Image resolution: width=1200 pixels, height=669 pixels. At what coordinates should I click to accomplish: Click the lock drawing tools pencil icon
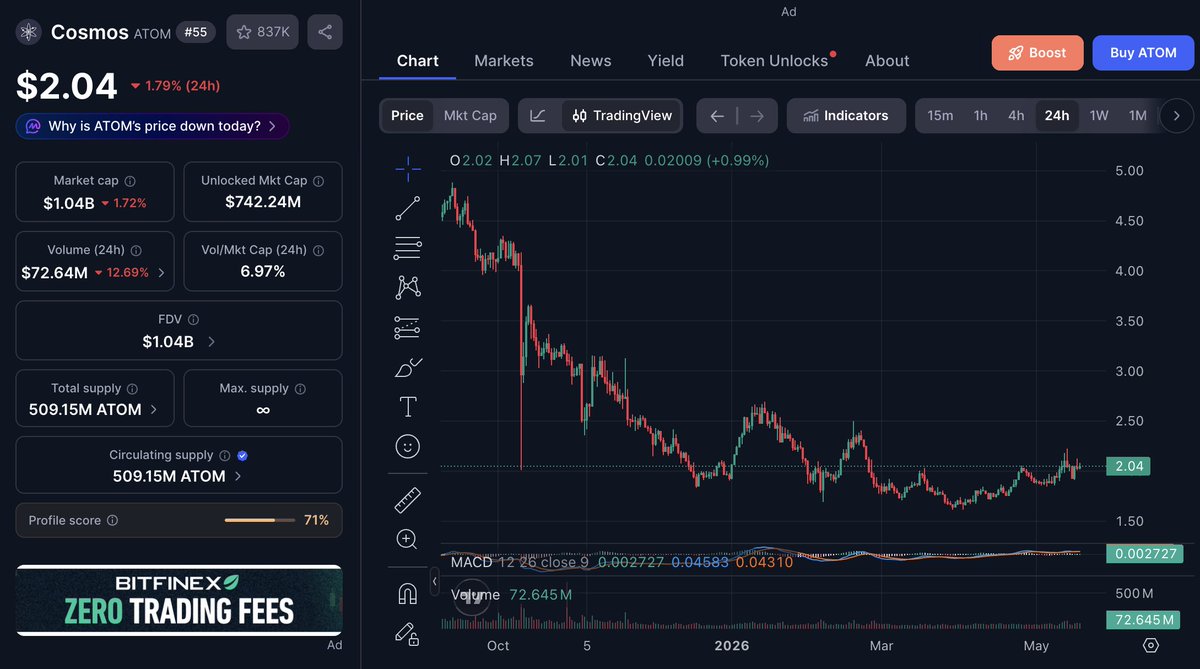[407, 632]
